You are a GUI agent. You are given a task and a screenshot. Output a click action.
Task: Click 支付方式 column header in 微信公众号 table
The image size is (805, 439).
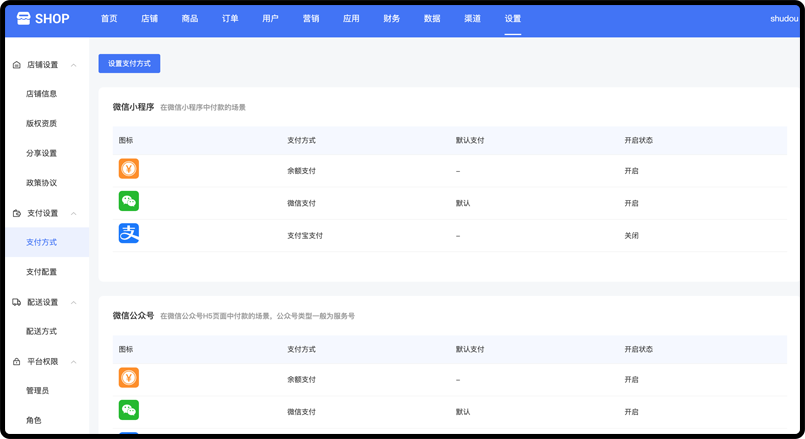click(301, 349)
